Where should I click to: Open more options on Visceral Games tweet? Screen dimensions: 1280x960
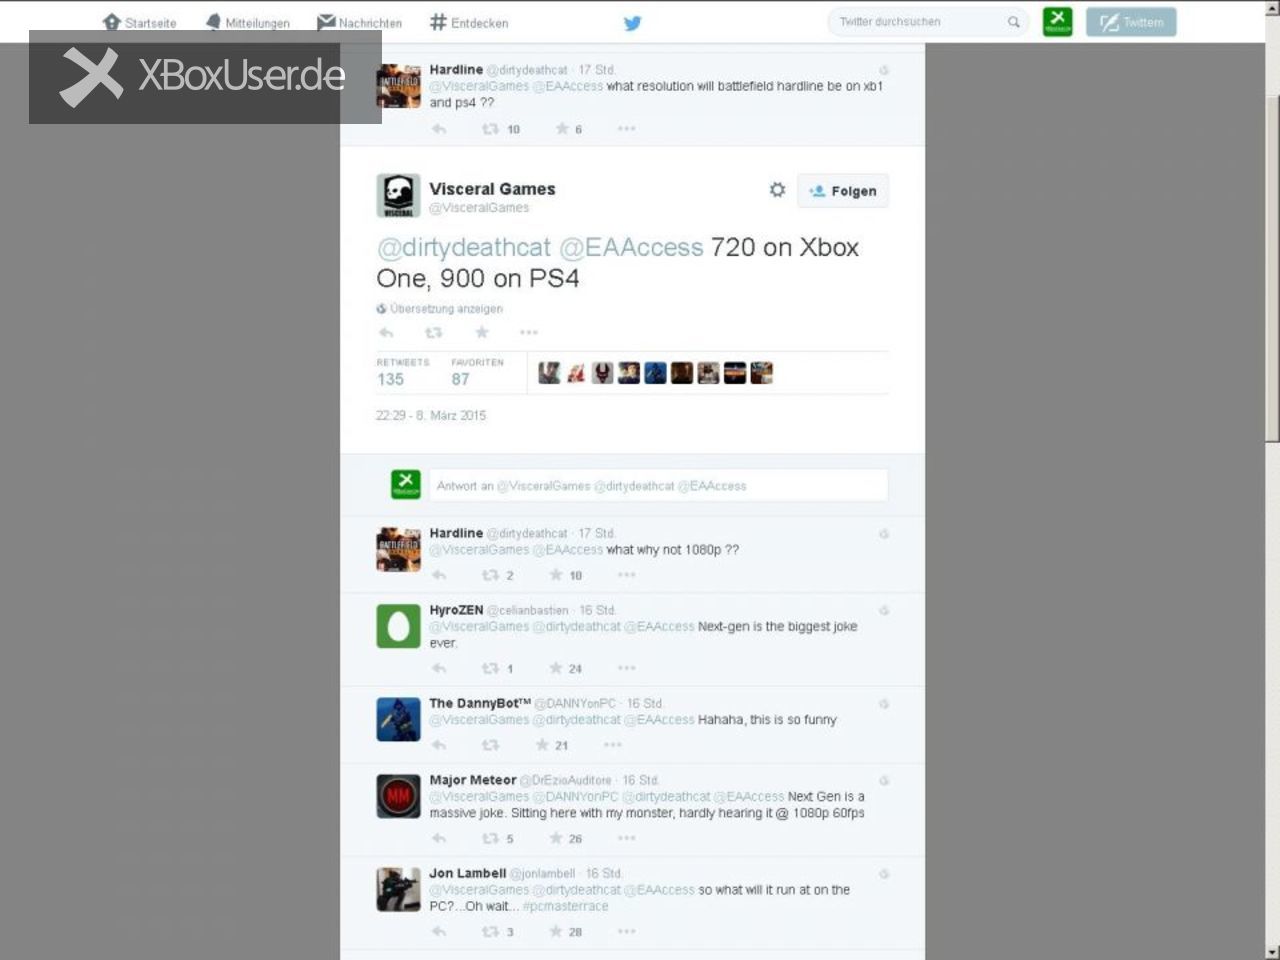pos(529,333)
